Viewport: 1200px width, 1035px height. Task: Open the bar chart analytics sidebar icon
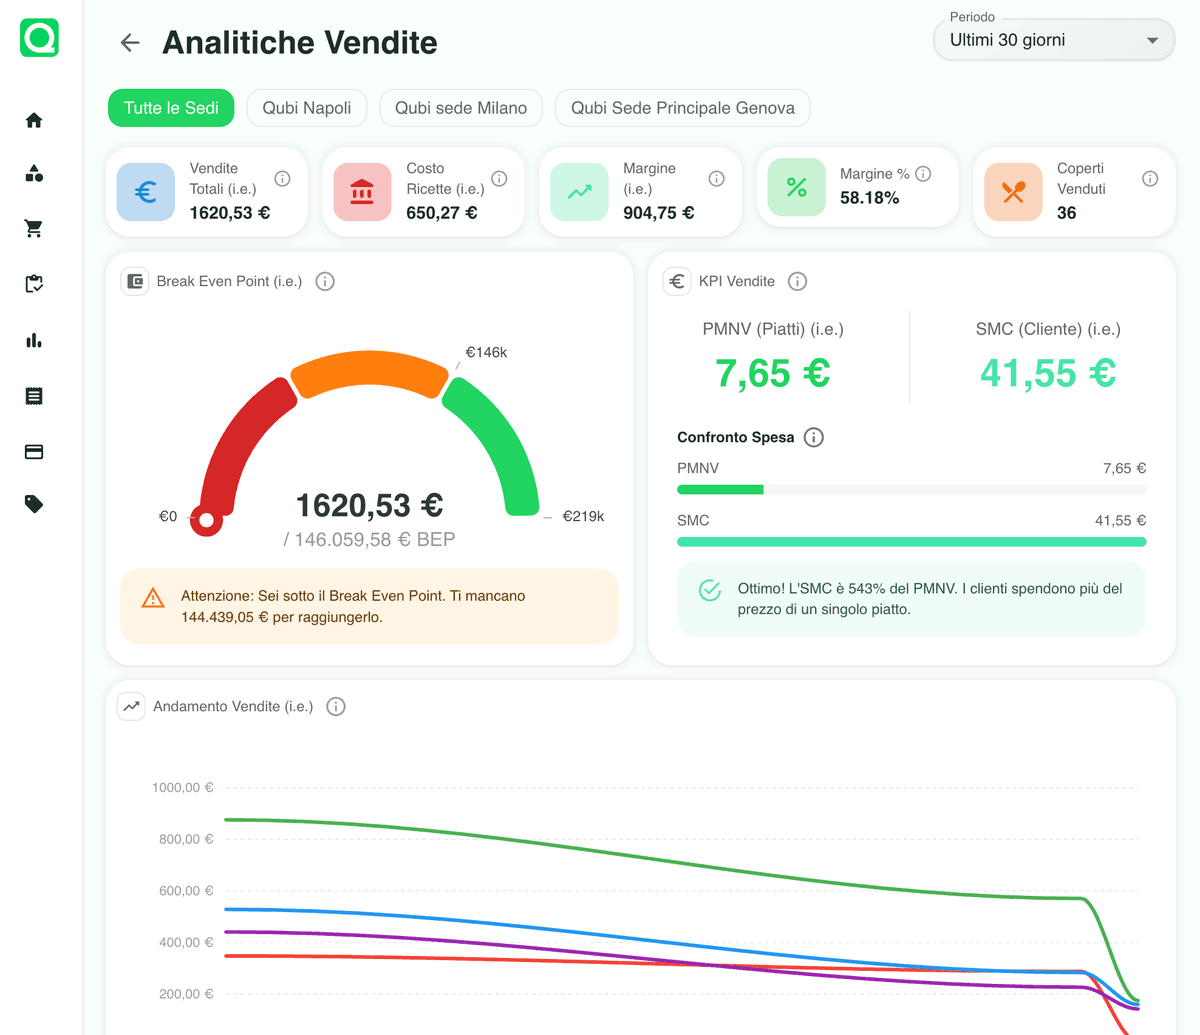click(34, 340)
